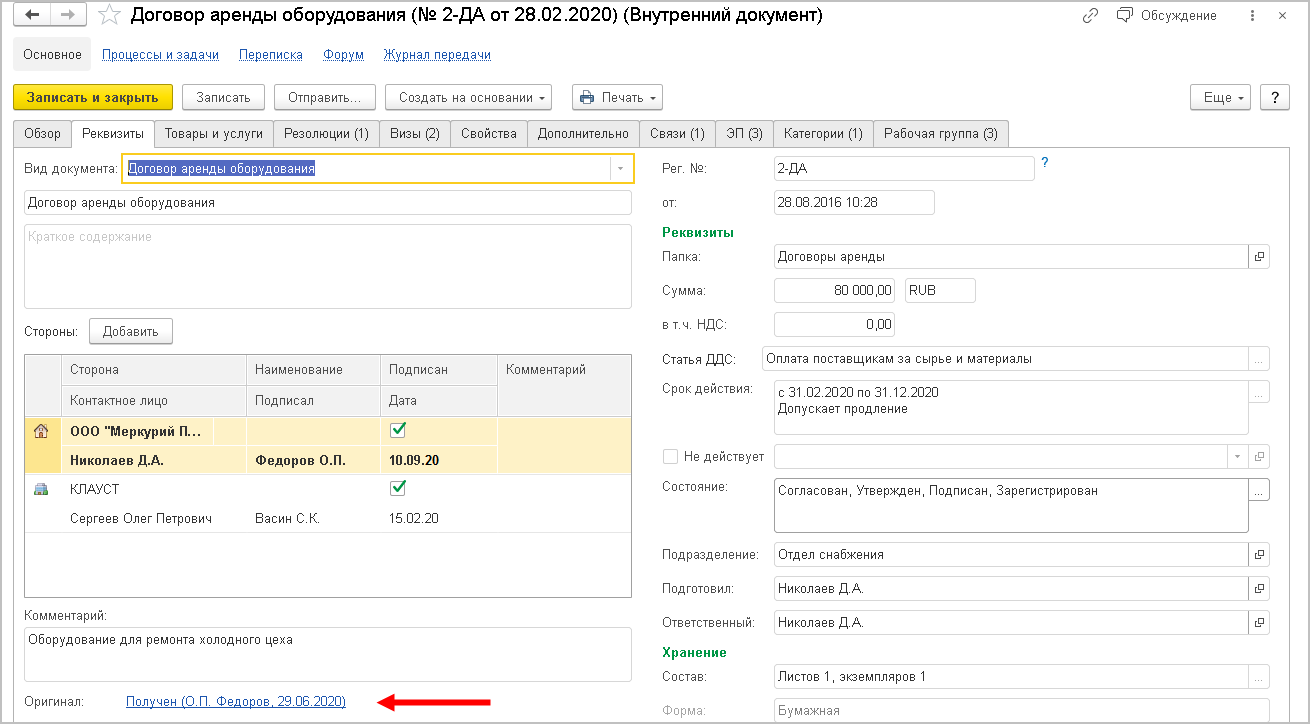Screen dimensions: 1310x724
Task: Open the Папка field's open-item icon
Action: pos(1259,257)
